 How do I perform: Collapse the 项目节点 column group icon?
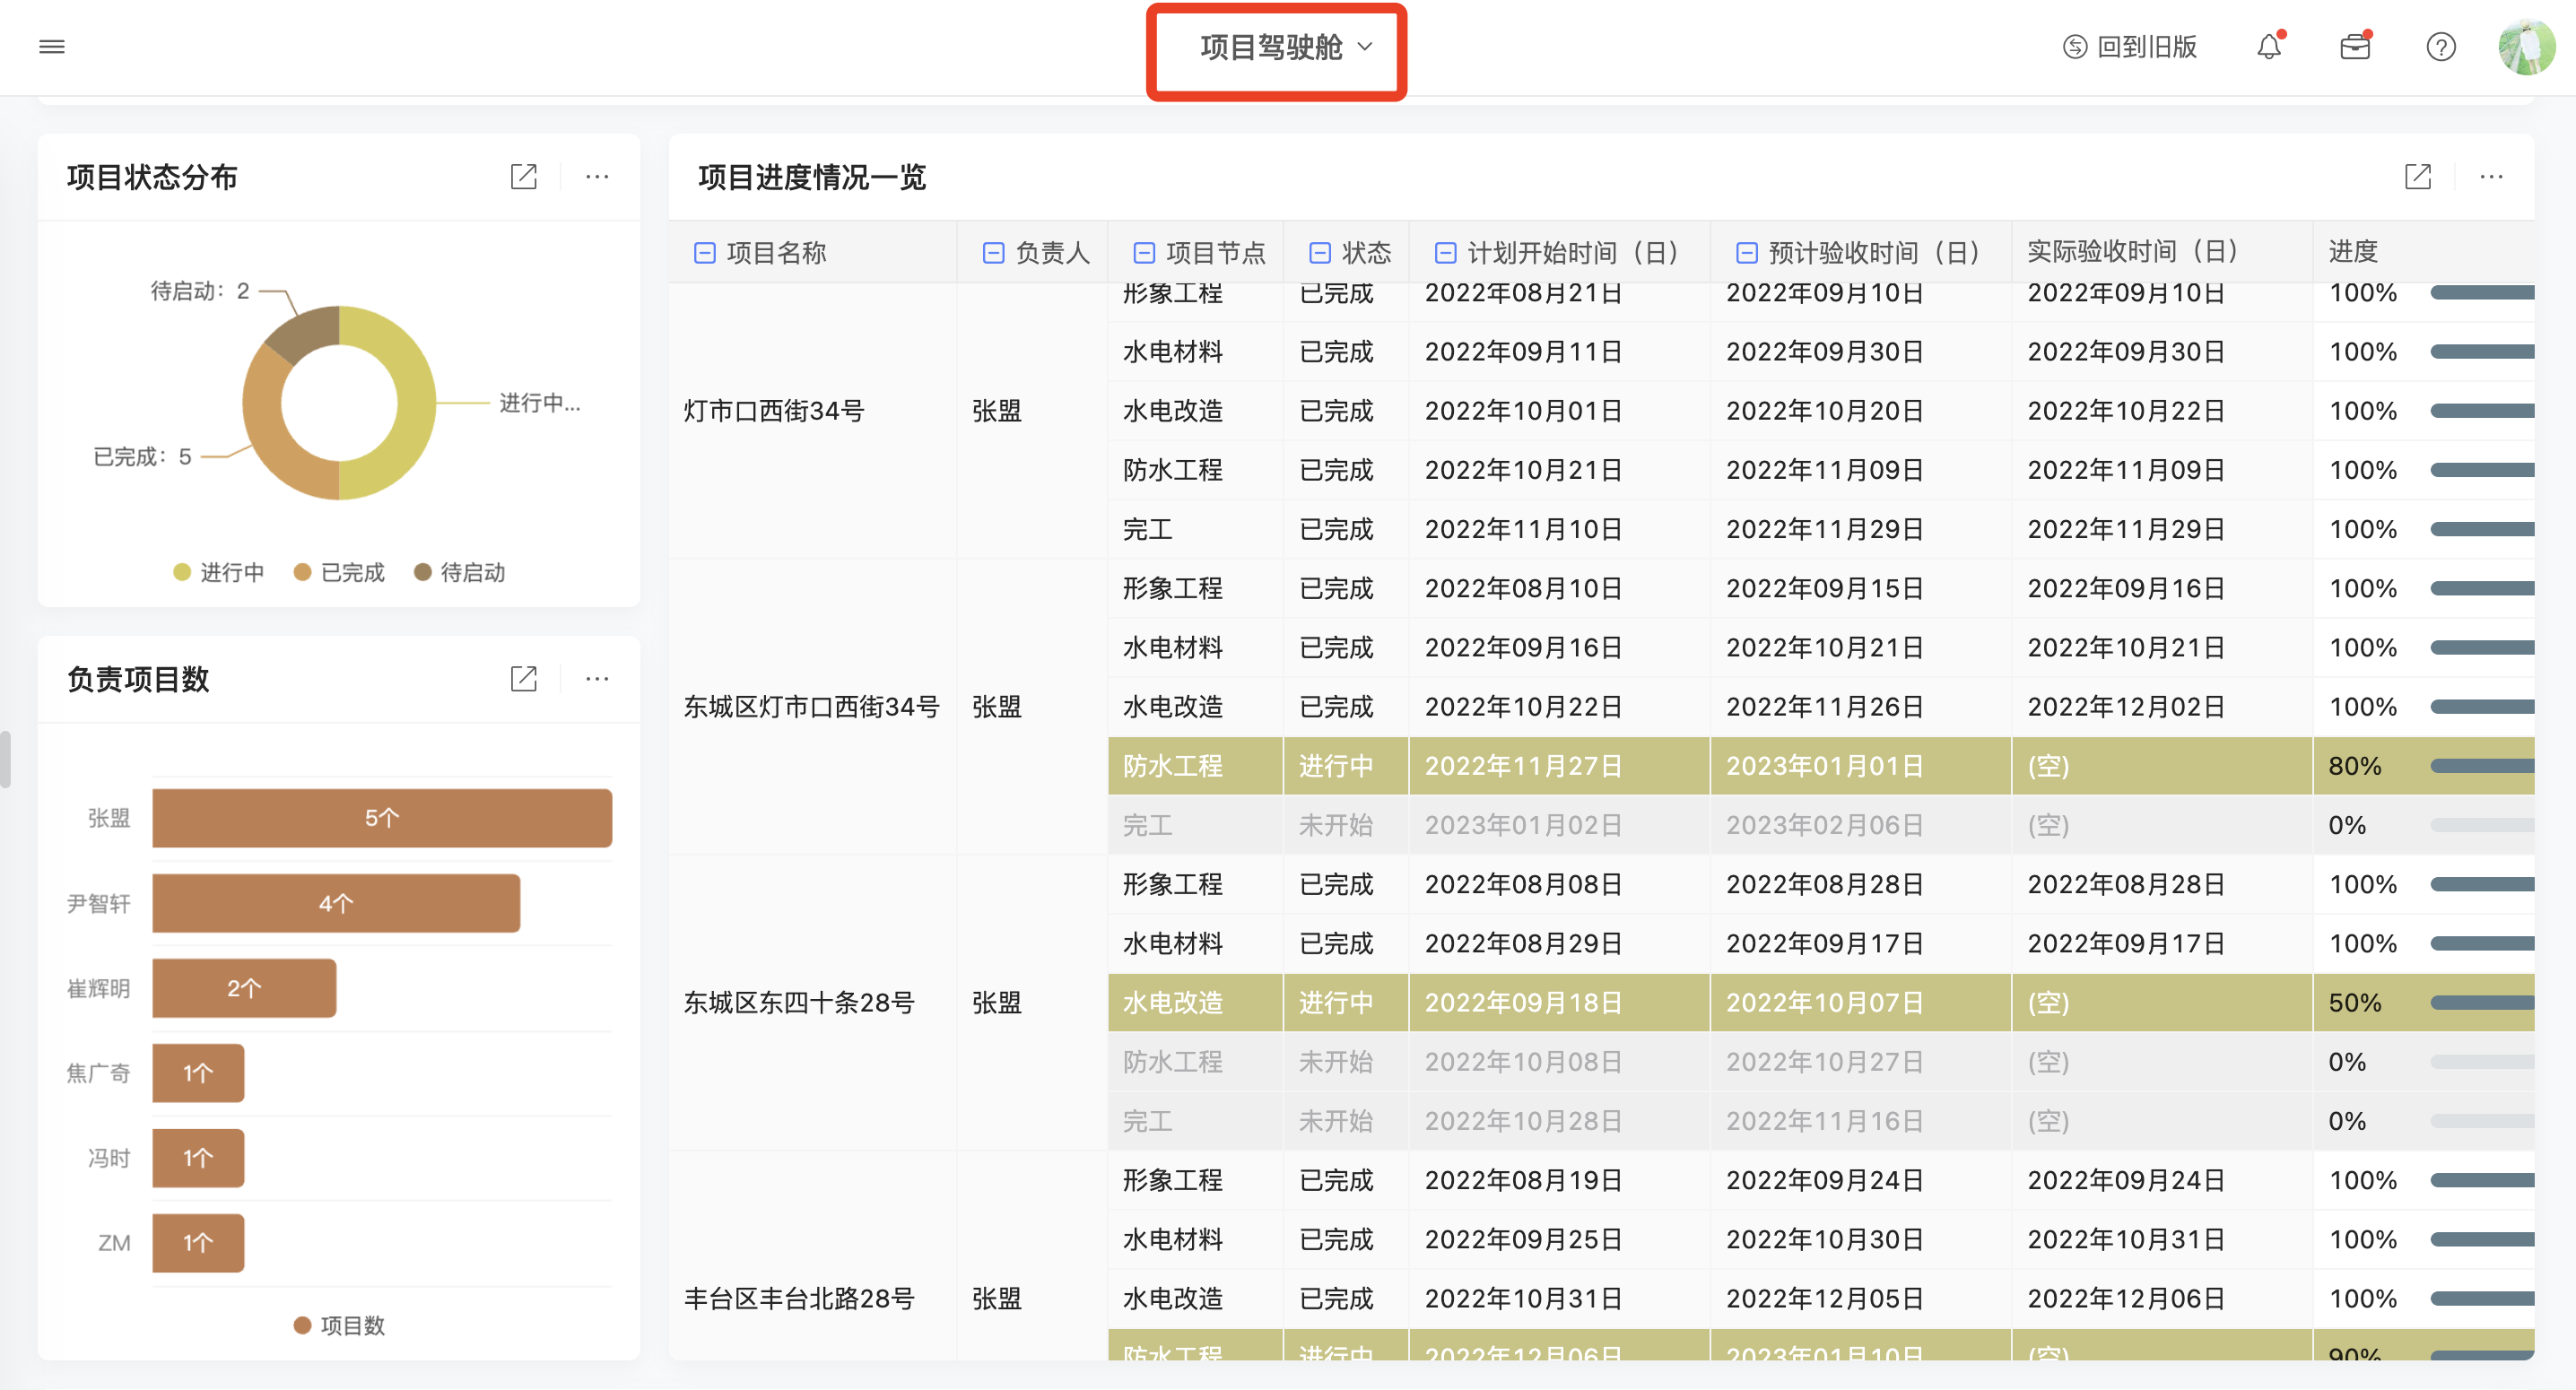pyautogui.click(x=1144, y=253)
